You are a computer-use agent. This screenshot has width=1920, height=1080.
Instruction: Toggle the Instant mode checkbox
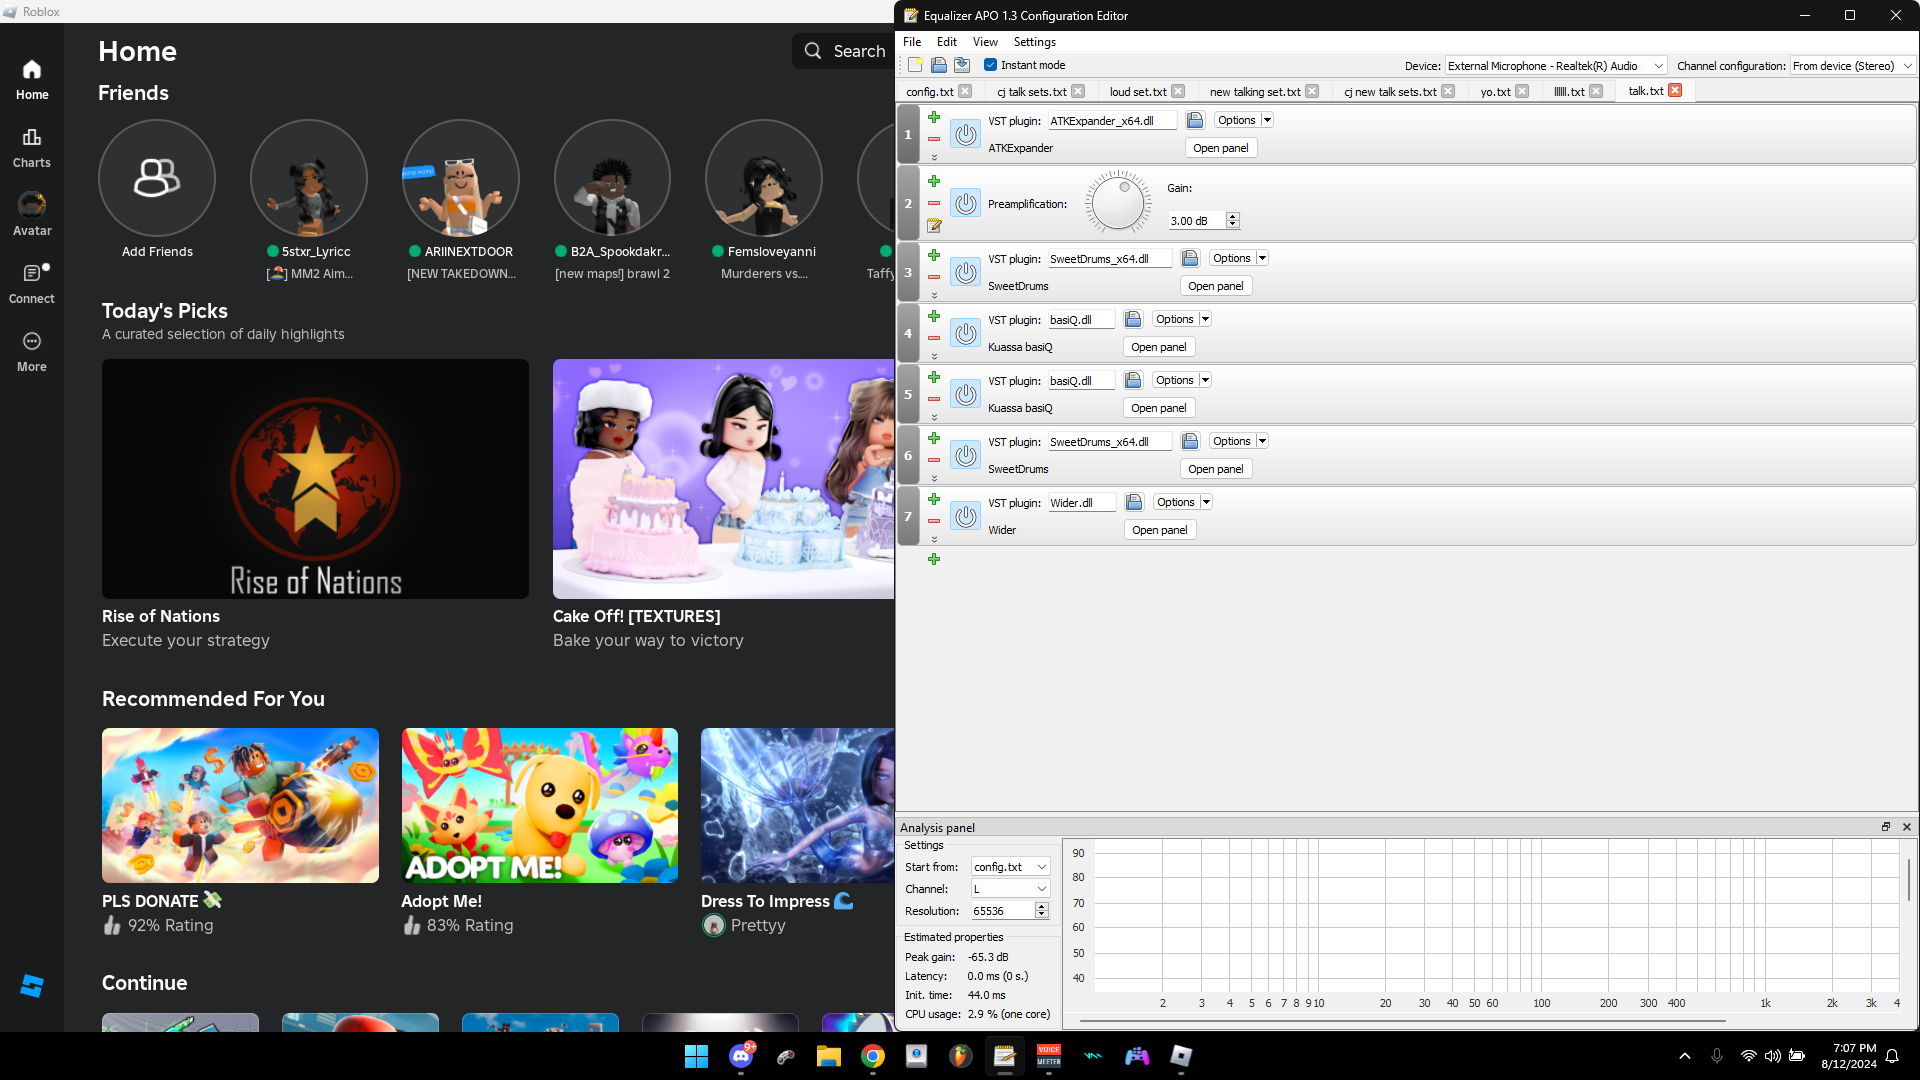point(990,65)
